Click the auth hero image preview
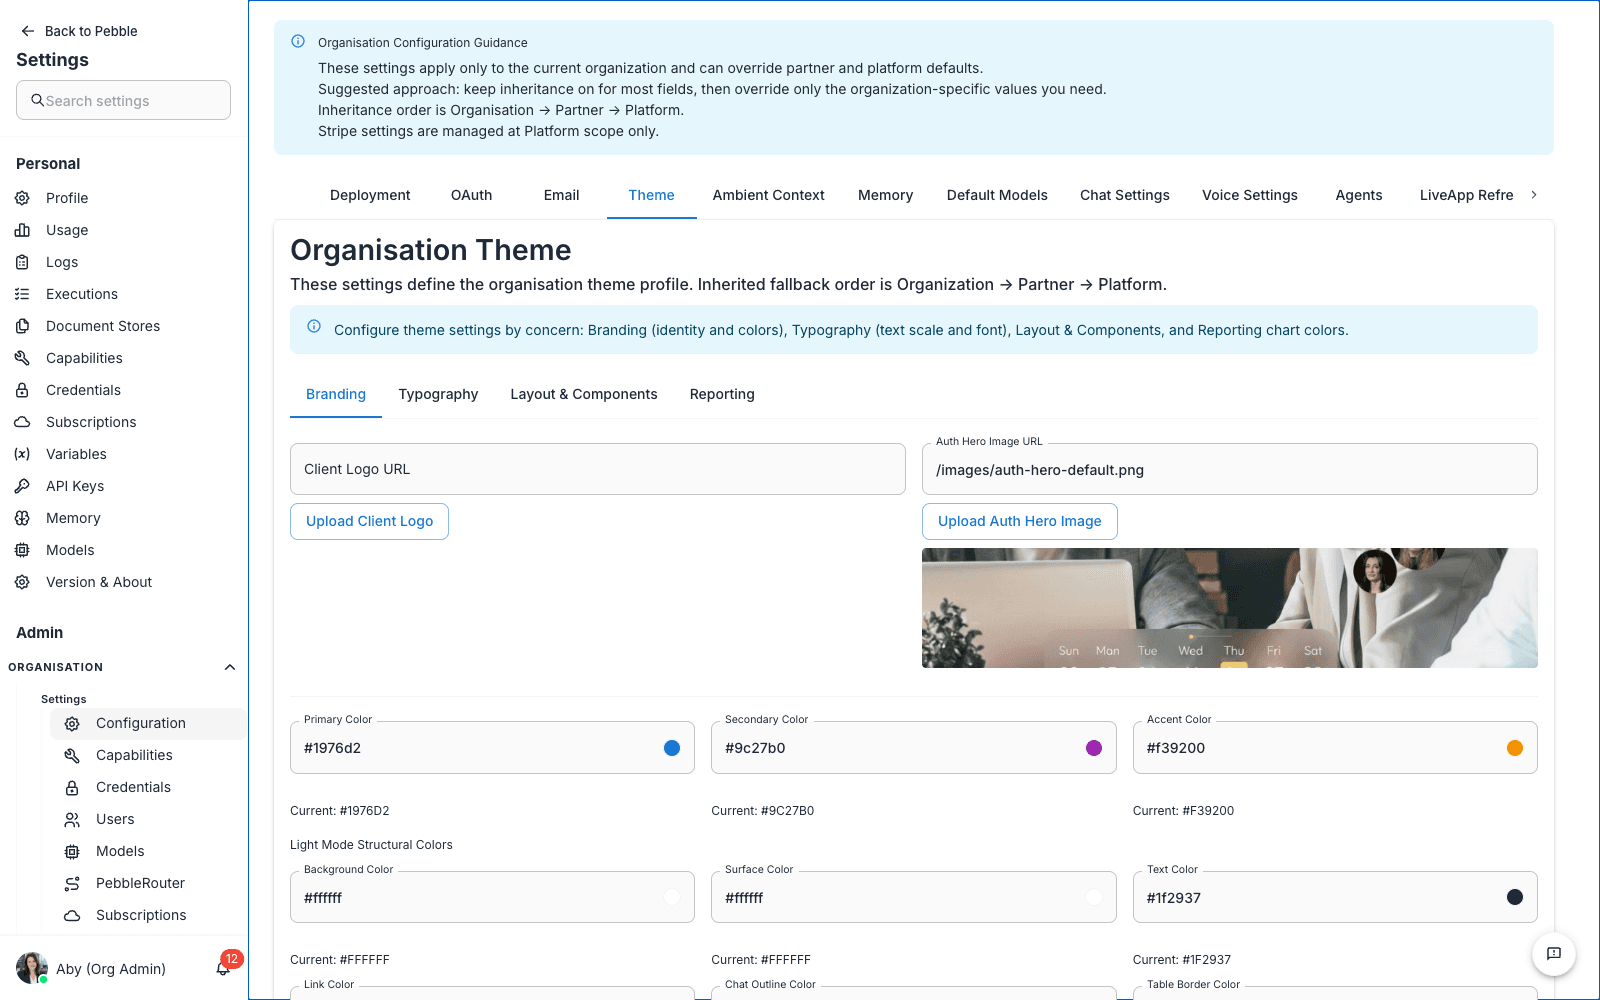 point(1230,608)
